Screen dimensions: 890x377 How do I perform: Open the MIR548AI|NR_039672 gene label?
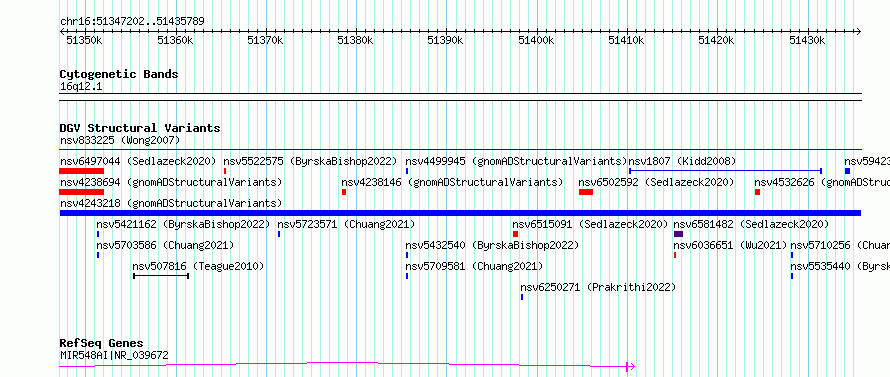click(114, 355)
